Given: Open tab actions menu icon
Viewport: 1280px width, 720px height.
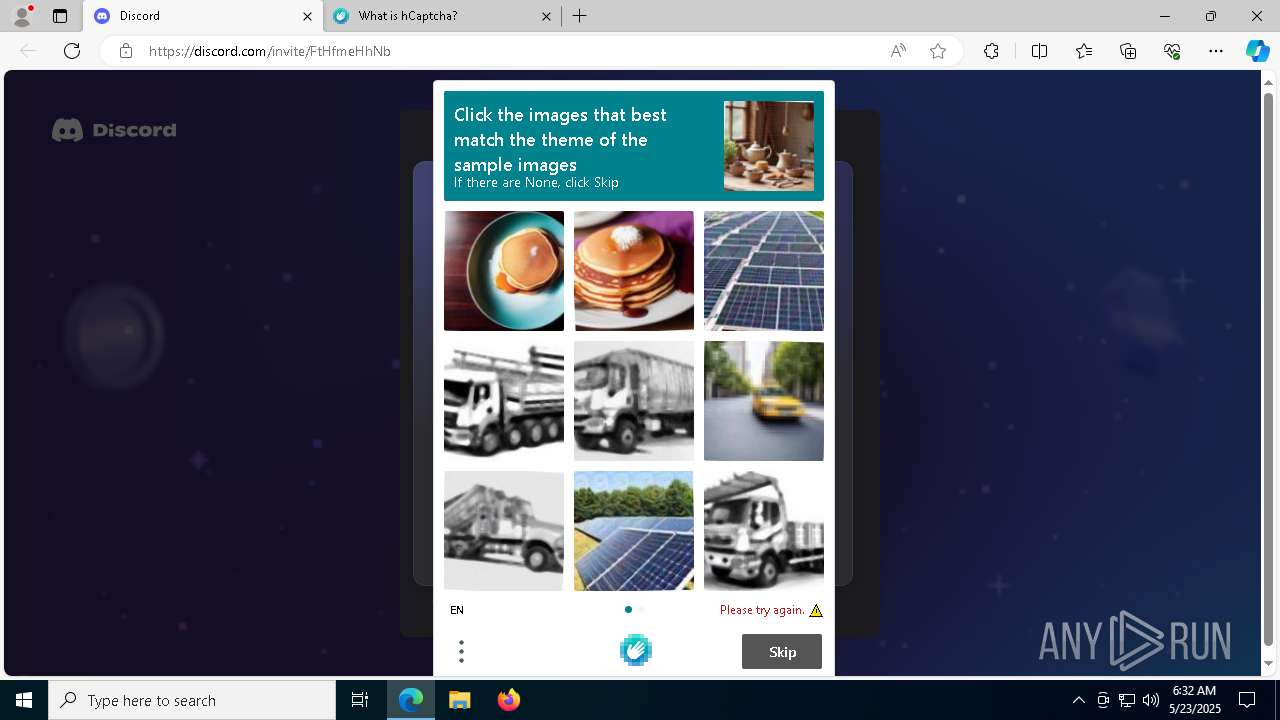Looking at the screenshot, I should pos(60,16).
